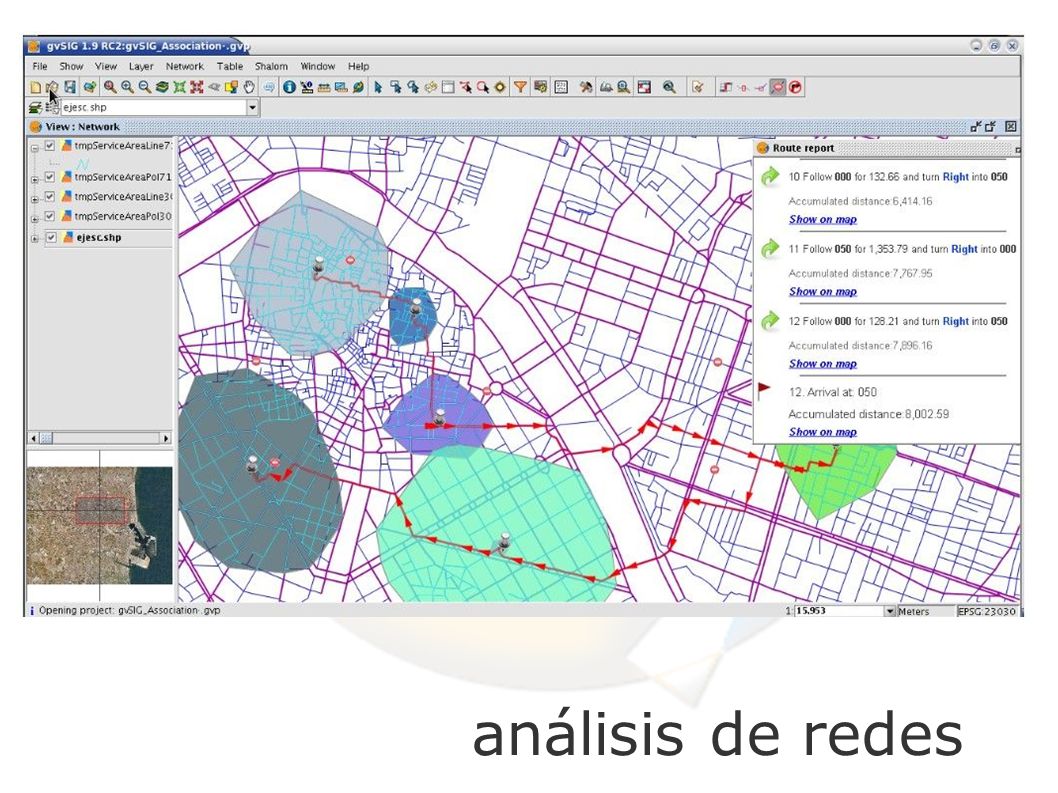Open the Window menu
This screenshot has width=1058, height=793.
(318, 66)
